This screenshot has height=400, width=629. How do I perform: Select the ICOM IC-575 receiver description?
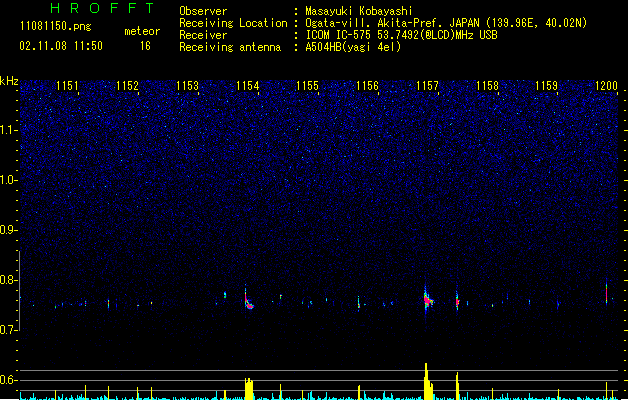point(402,35)
